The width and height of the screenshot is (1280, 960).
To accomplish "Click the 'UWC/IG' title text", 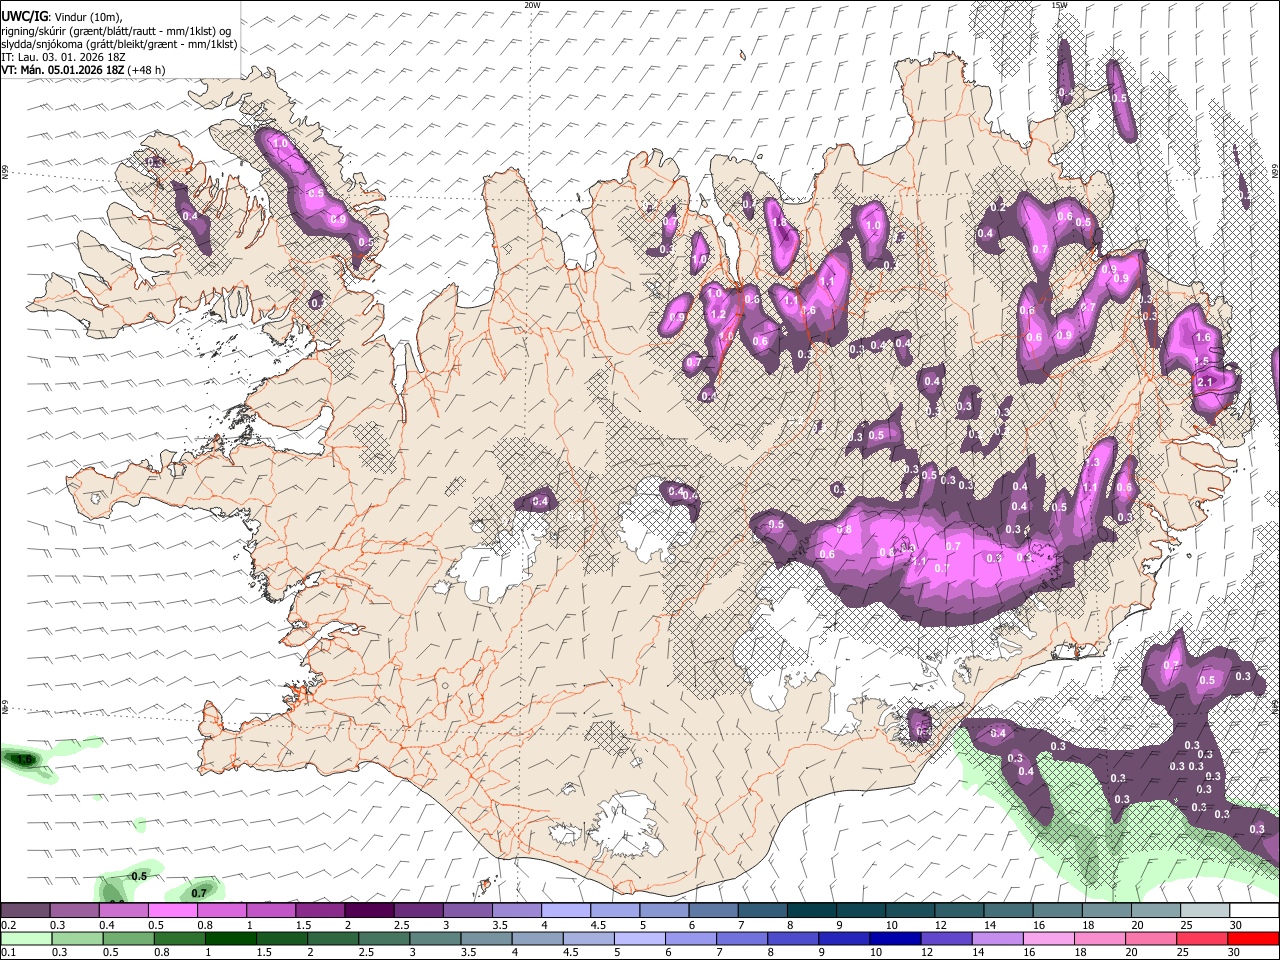I will [x=23, y=16].
